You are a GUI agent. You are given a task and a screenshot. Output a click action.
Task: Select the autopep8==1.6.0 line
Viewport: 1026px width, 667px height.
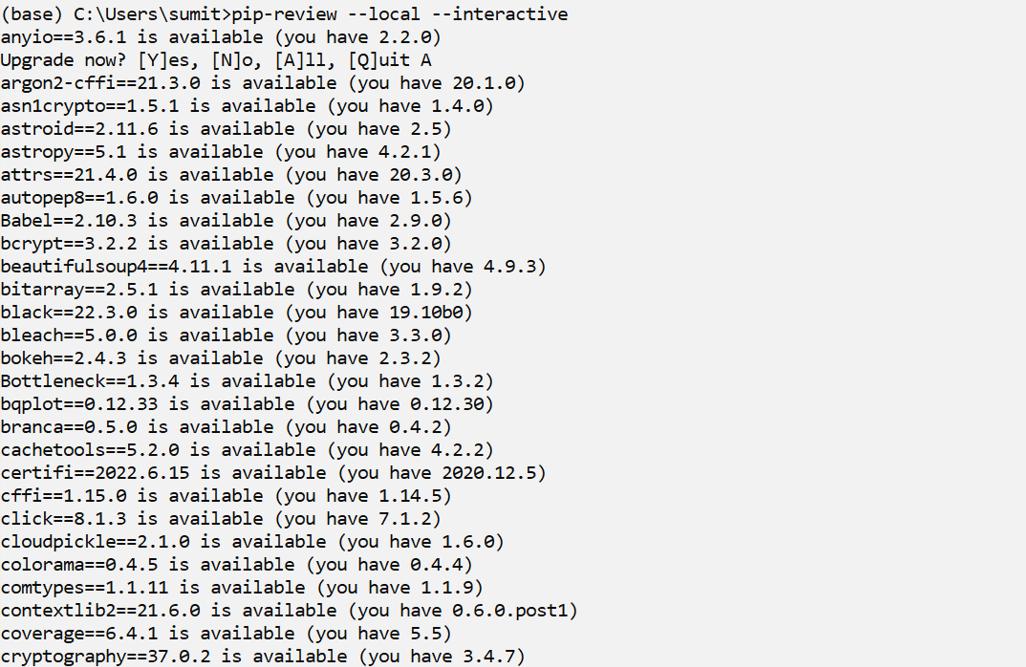click(236, 198)
